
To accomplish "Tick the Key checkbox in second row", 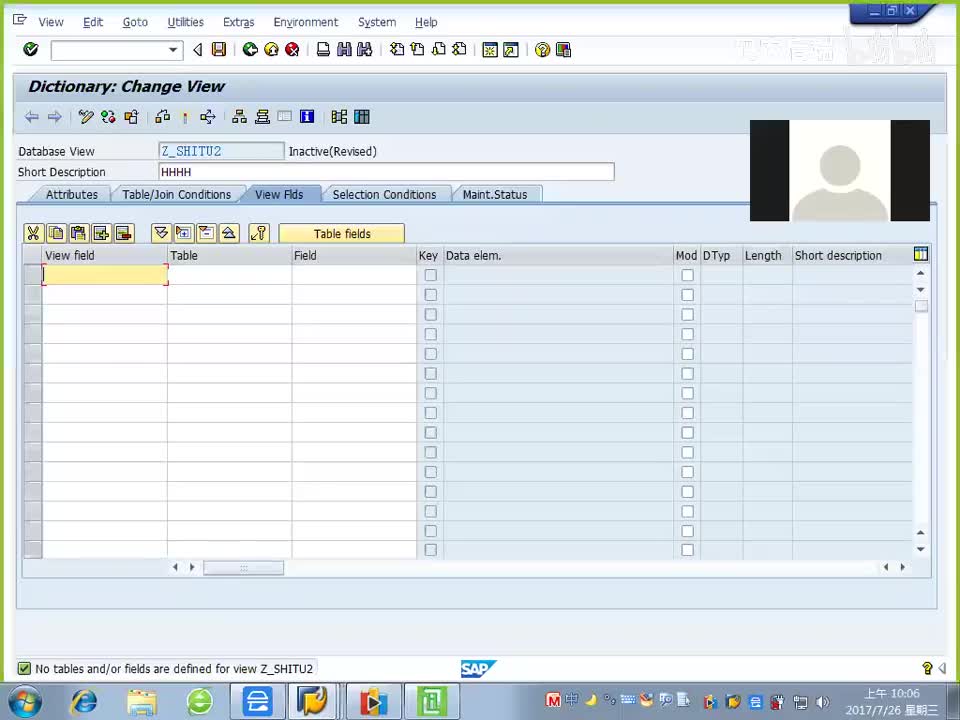I will coord(430,295).
